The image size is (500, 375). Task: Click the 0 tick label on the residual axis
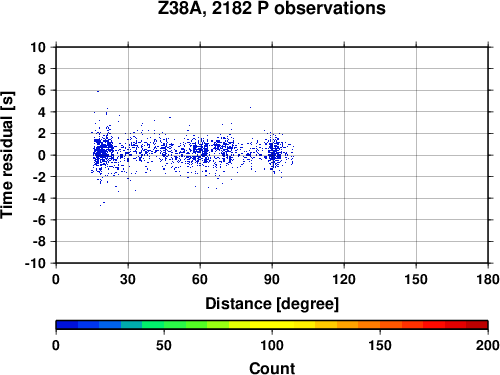(x=42, y=155)
